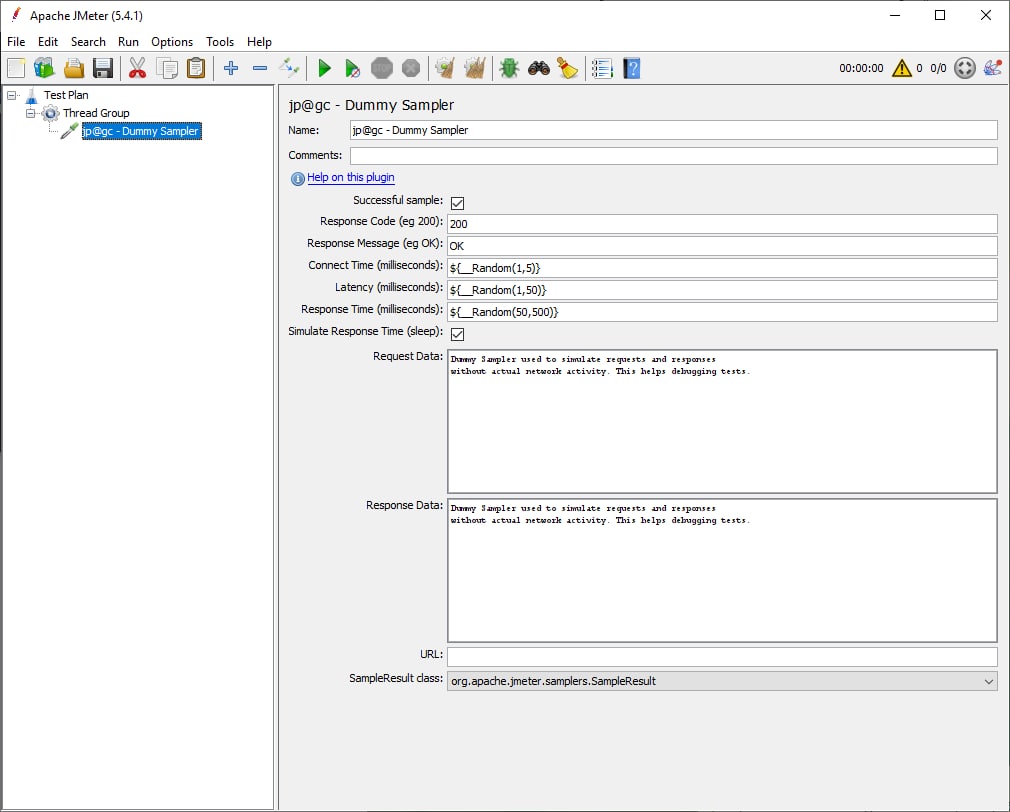The height and width of the screenshot is (812, 1010).
Task: Click the URL input field
Action: pos(722,657)
